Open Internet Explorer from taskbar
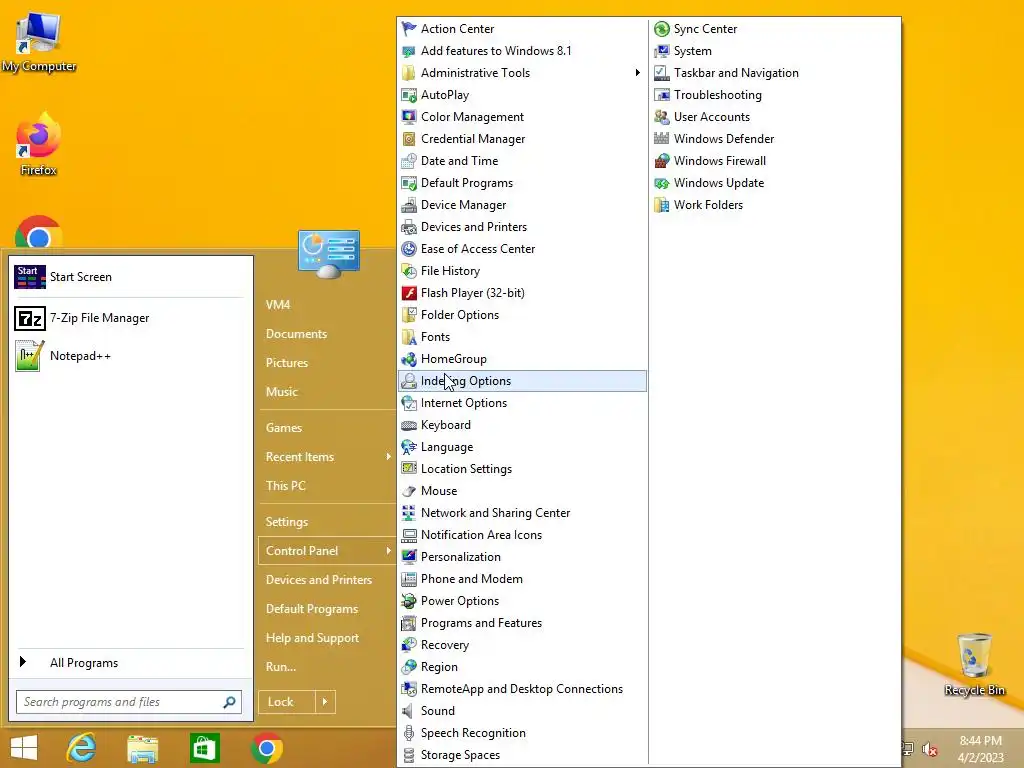 (82, 748)
